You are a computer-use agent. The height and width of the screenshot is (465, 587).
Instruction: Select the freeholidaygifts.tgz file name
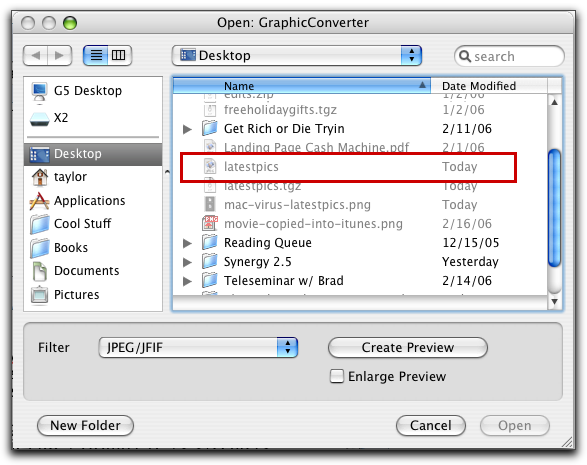tap(280, 110)
